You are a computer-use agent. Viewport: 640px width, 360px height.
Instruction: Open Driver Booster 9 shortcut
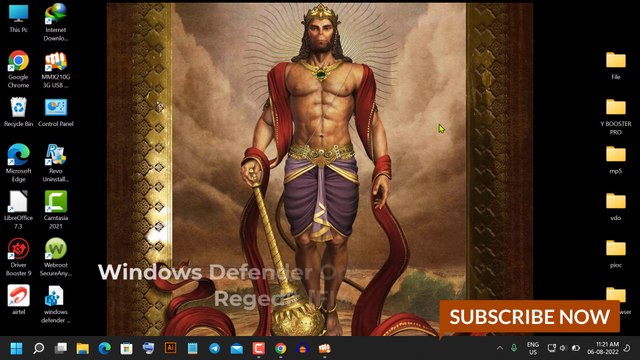[x=18, y=257]
